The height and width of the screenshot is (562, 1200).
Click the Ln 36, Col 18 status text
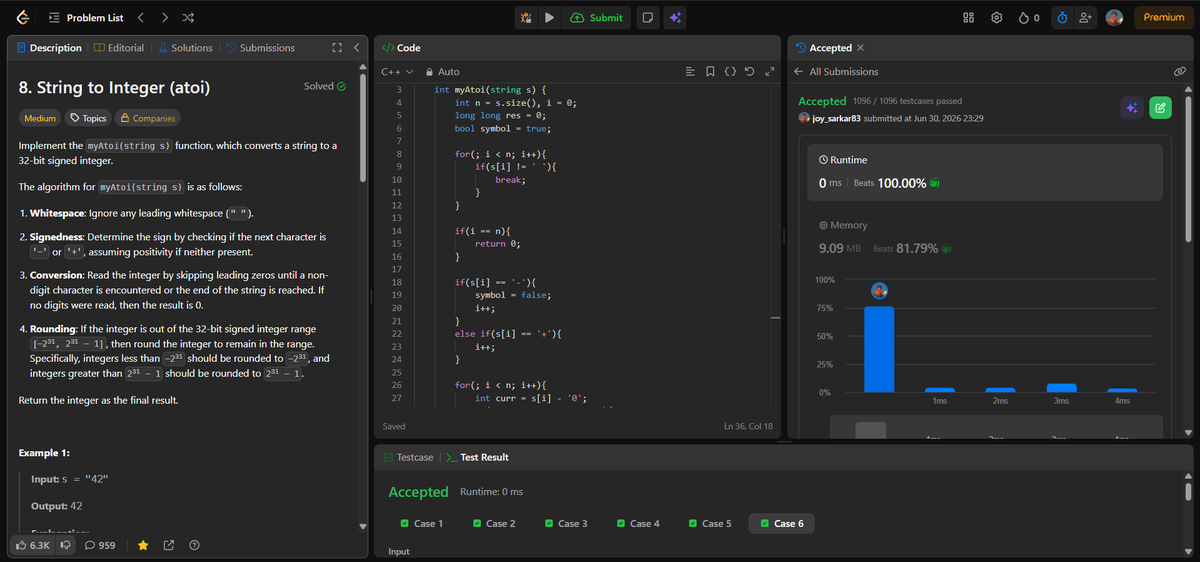pyautogui.click(x=748, y=427)
